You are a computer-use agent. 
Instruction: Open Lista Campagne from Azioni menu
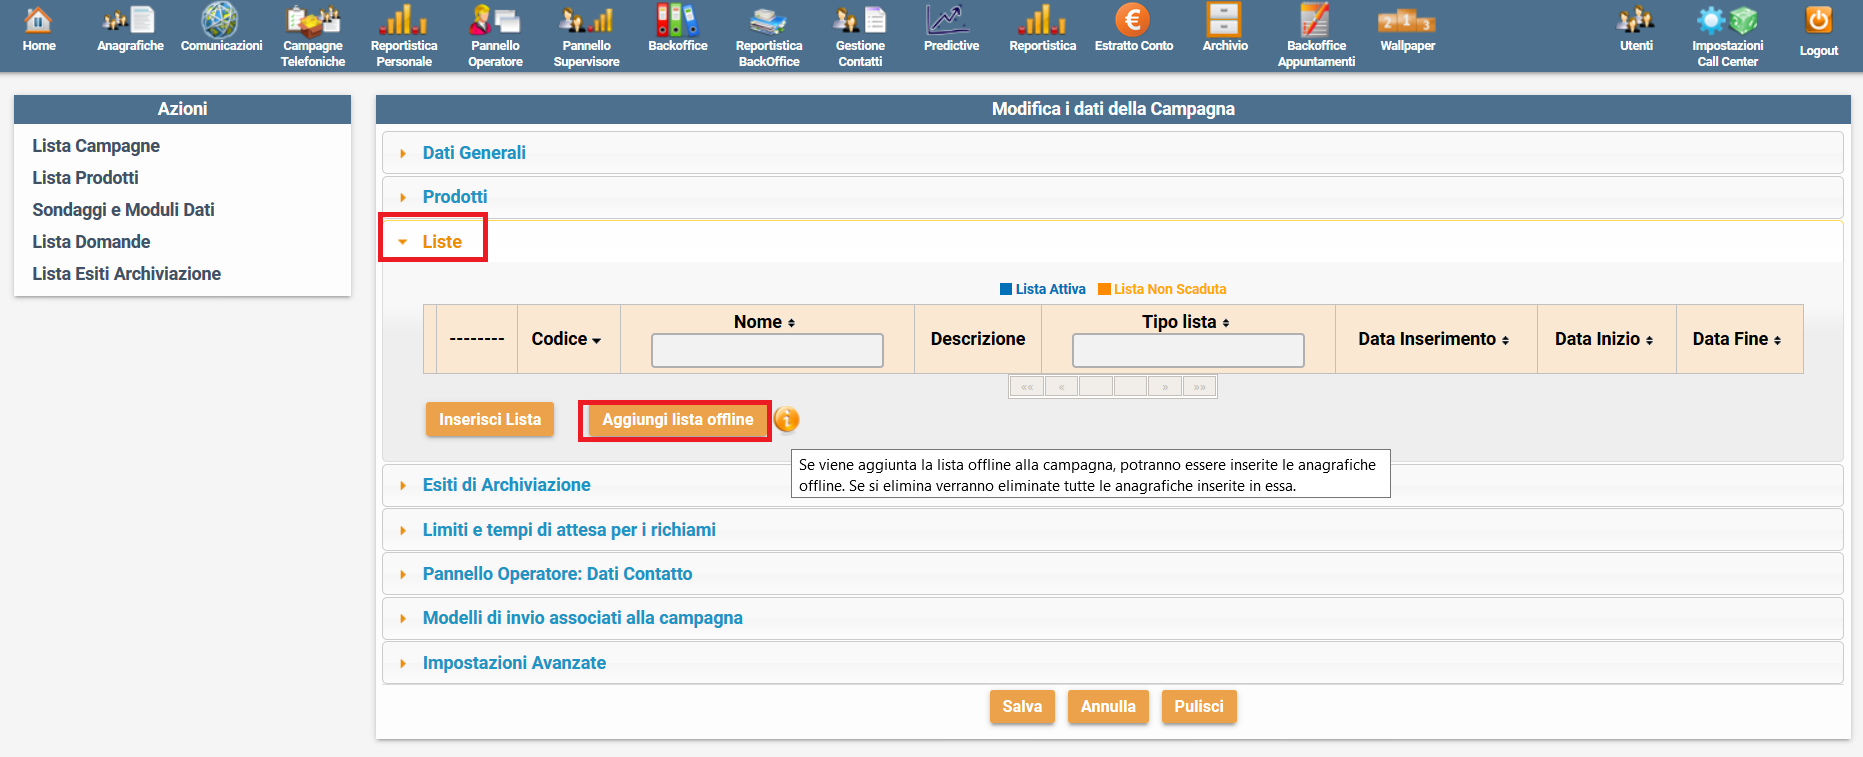96,146
